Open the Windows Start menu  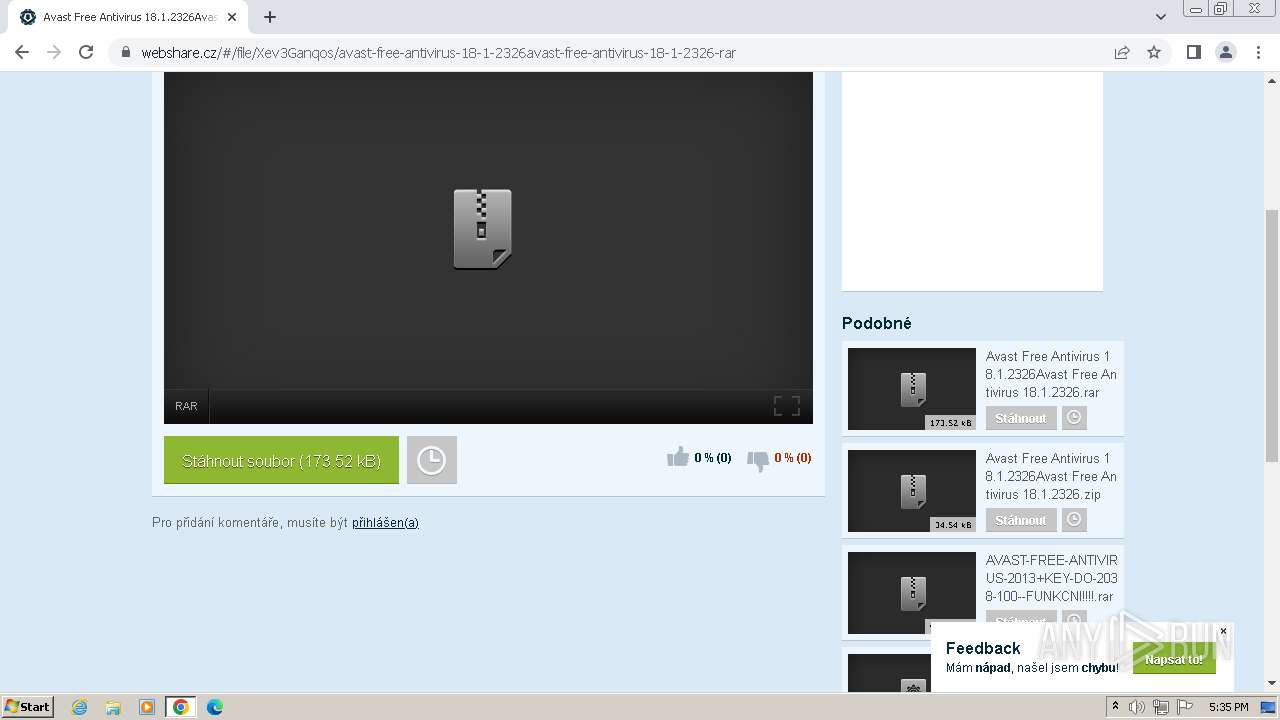28,706
